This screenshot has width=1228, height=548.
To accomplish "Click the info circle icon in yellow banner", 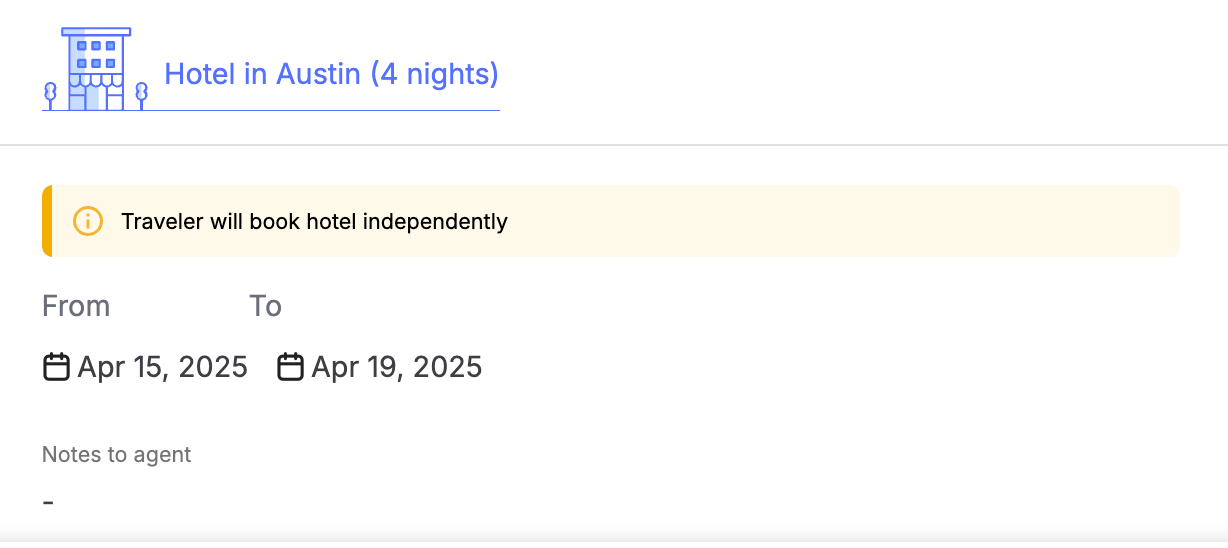I will click(x=88, y=221).
